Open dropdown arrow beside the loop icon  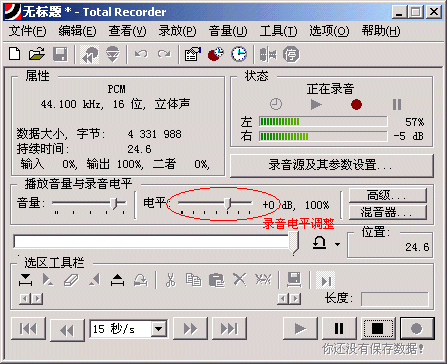pyautogui.click(x=337, y=244)
